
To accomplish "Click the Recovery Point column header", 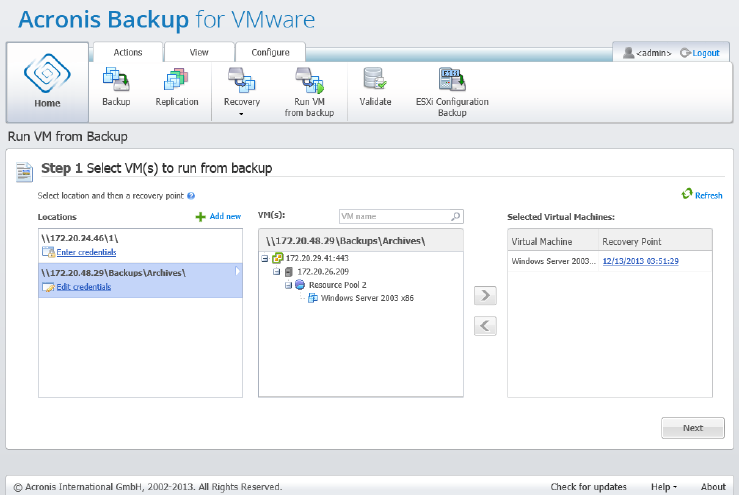I will (655, 241).
